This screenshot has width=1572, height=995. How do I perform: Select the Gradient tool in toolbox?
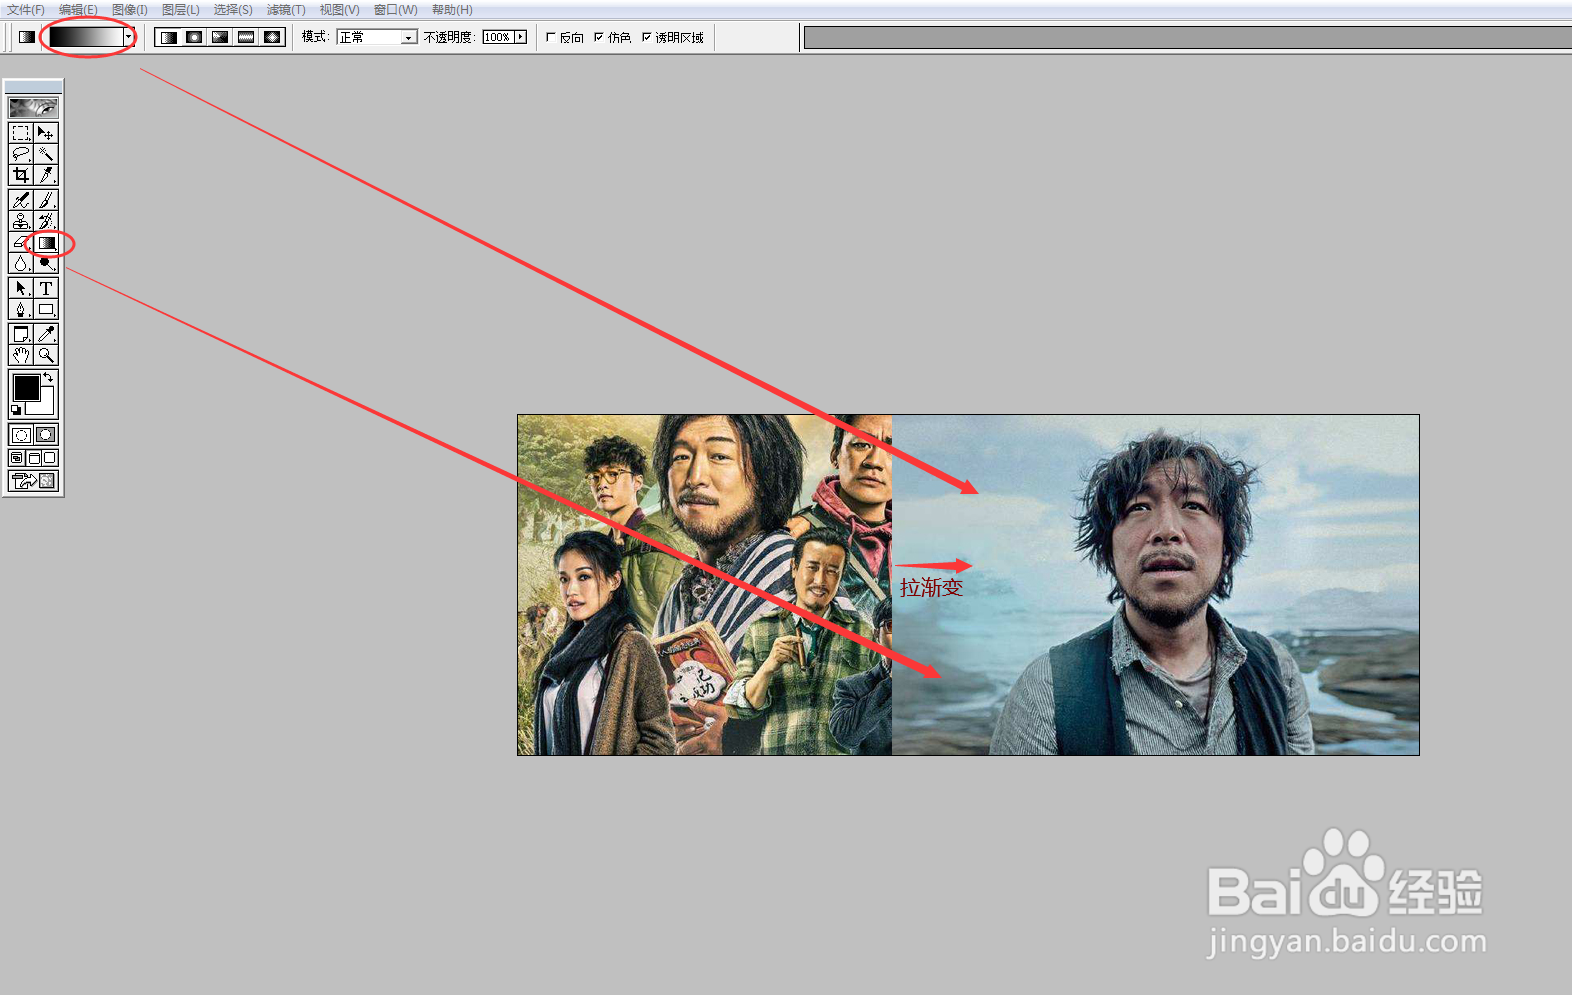click(x=46, y=242)
